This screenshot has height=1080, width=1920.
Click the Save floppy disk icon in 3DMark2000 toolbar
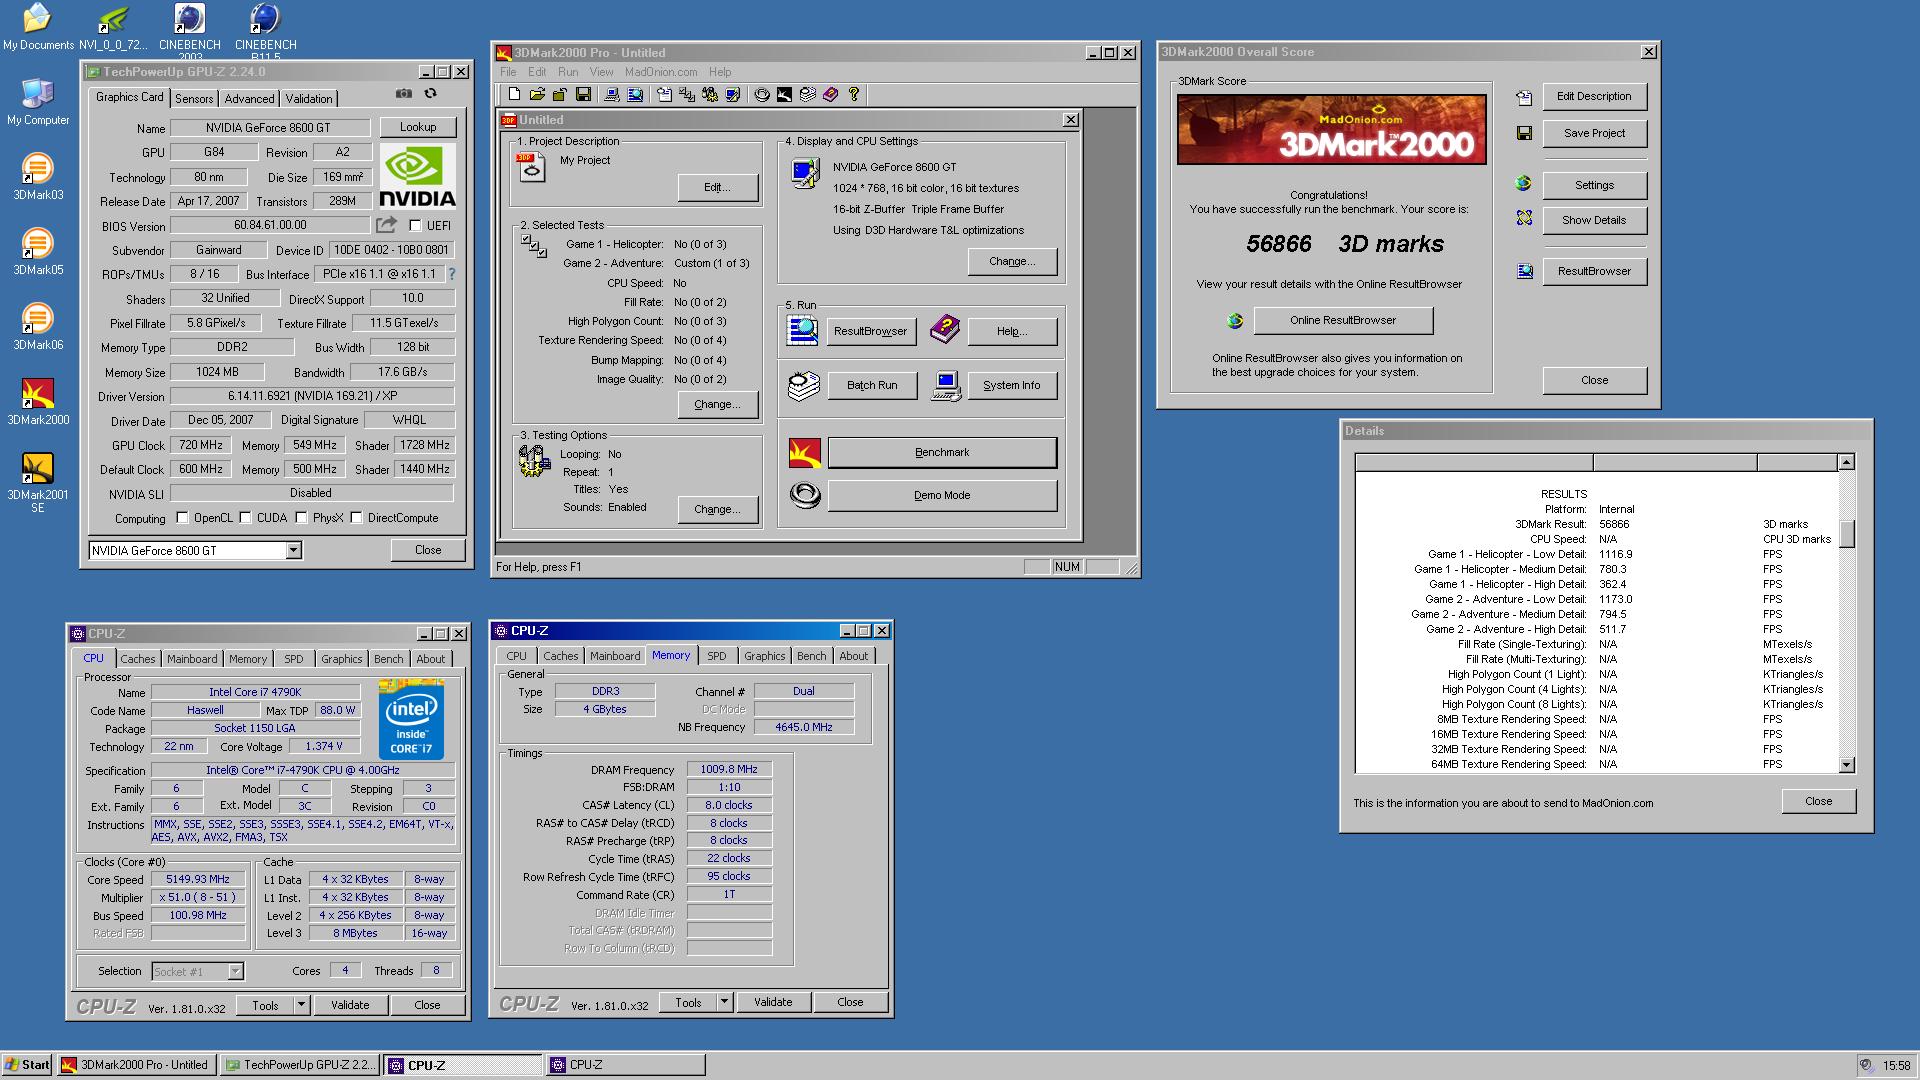583,94
